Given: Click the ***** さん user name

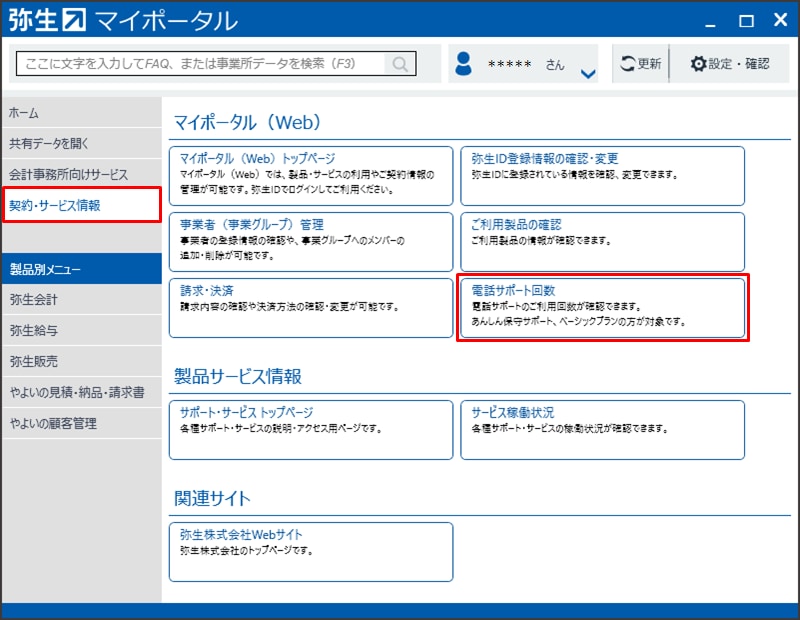Looking at the screenshot, I should coord(526,64).
